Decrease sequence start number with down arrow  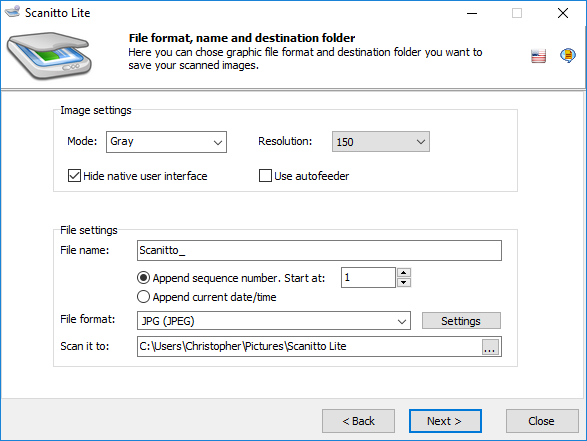click(404, 282)
